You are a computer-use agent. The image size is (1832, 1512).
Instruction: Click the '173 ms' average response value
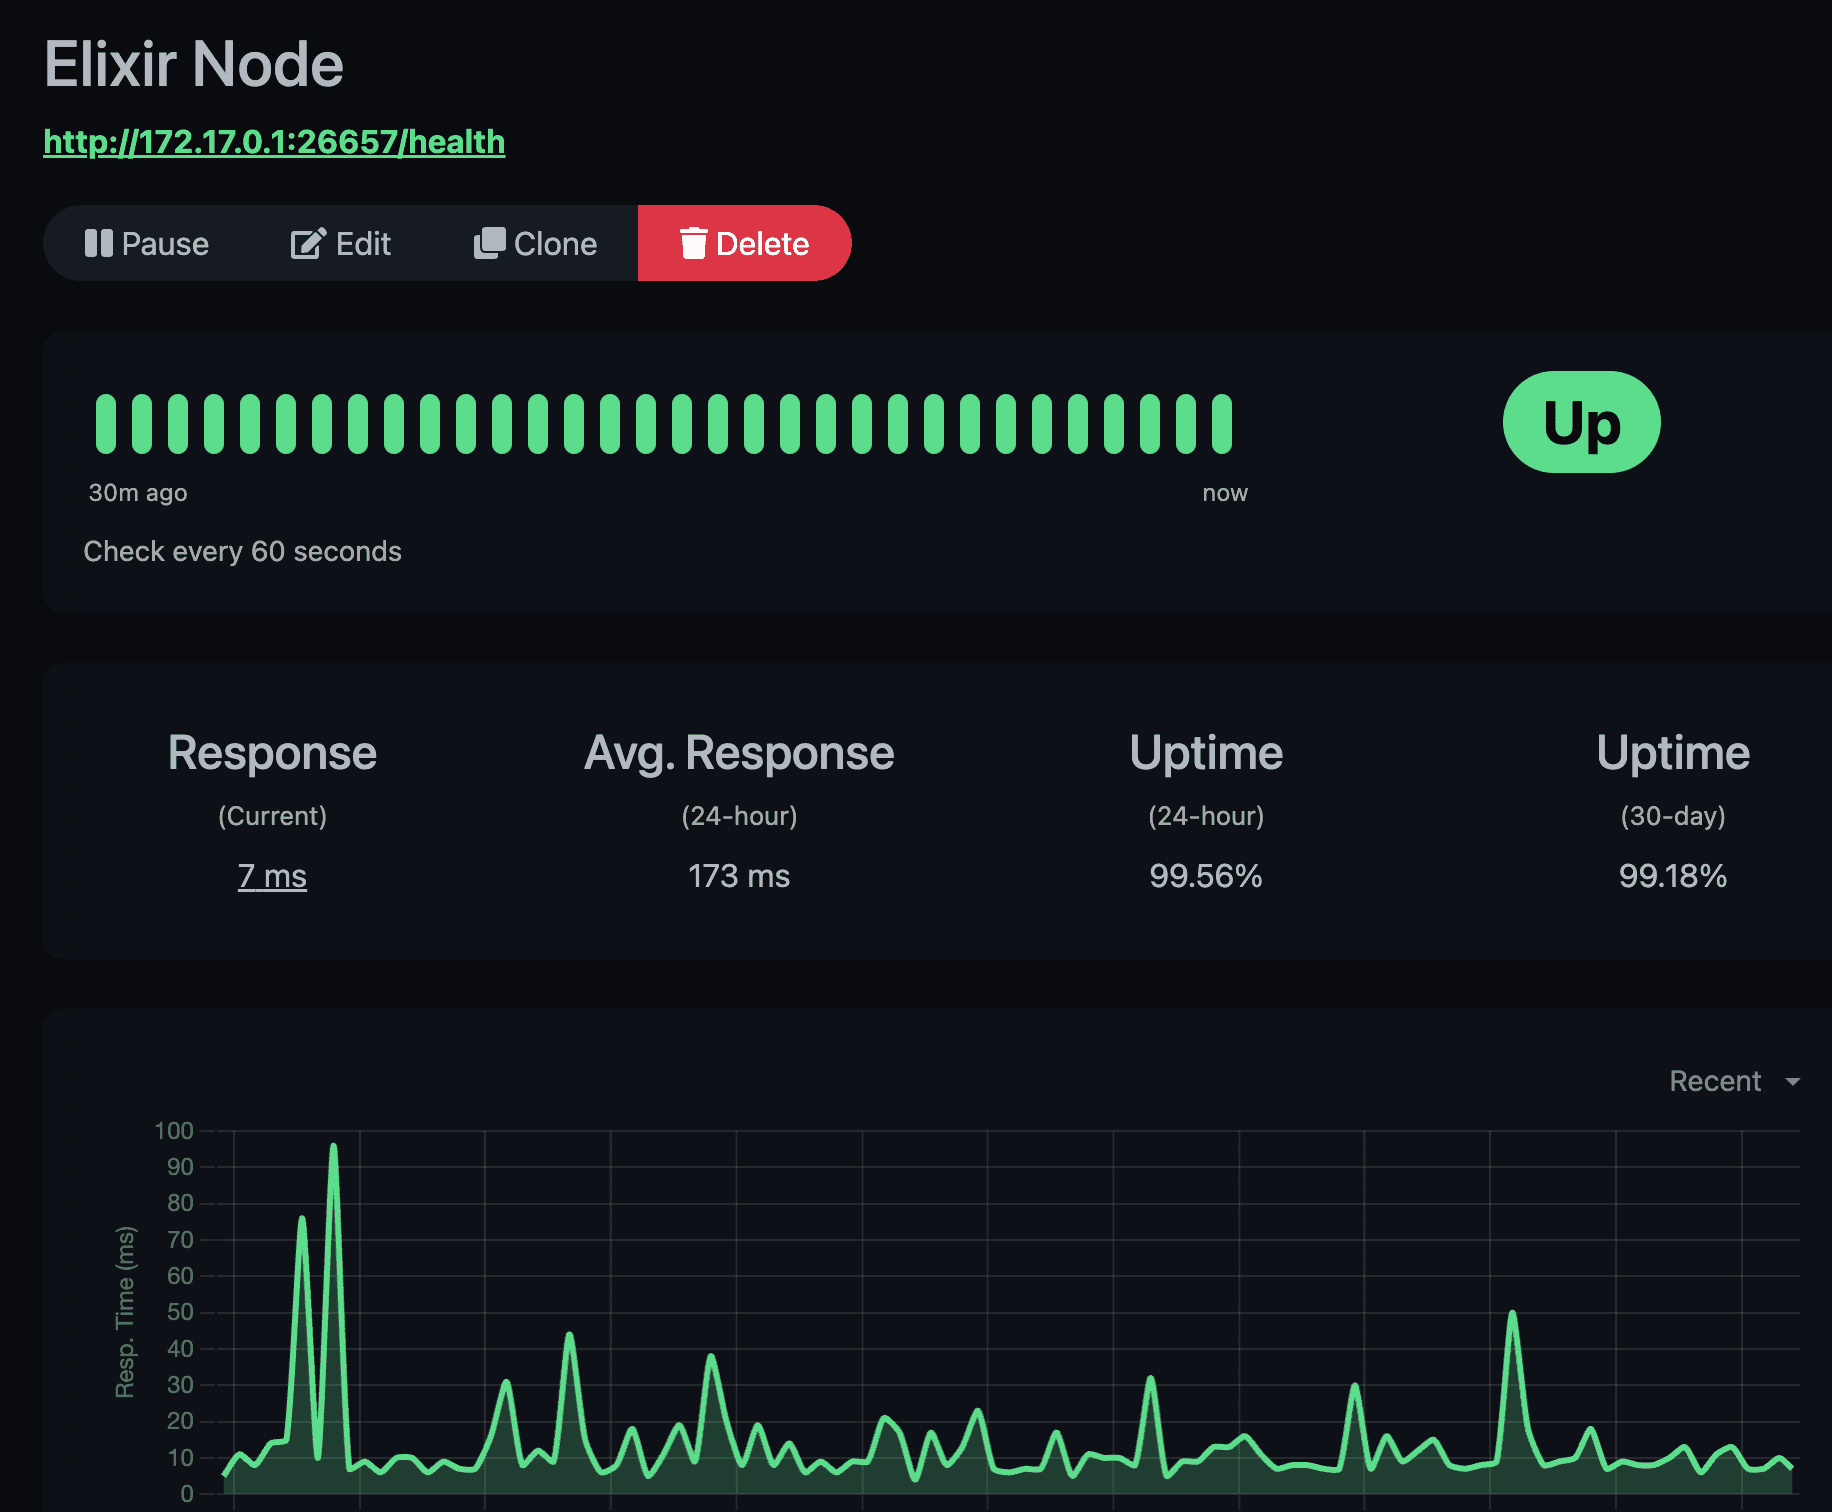(x=739, y=876)
